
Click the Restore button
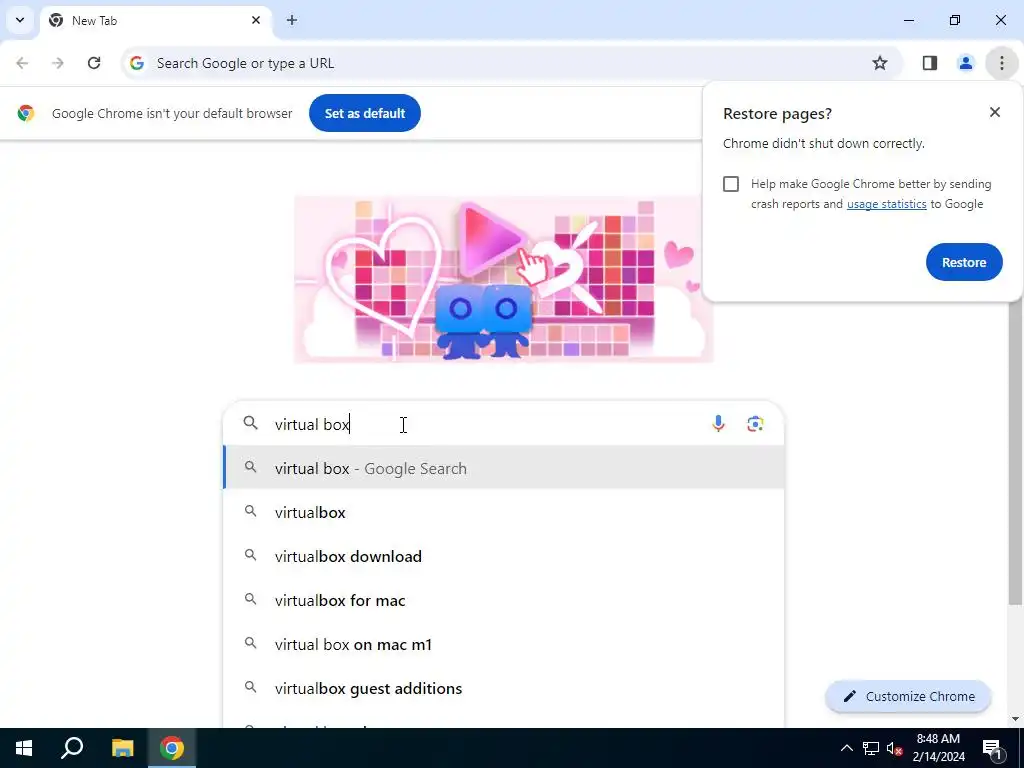(964, 263)
